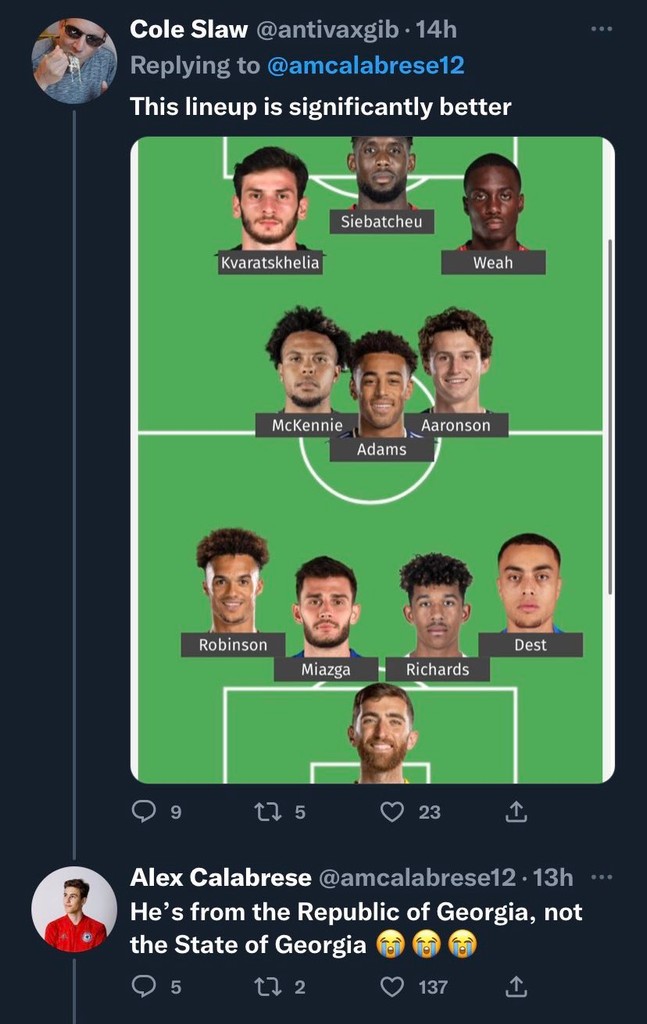Select the Siebatcheu player photo
This screenshot has height=1024, width=647.
click(381, 170)
